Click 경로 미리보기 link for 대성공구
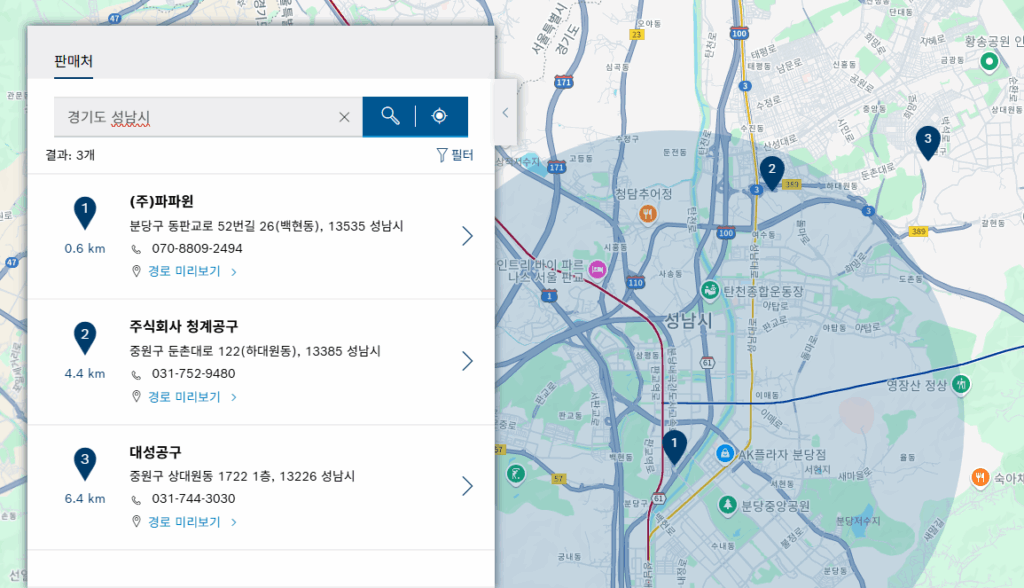Viewport: 1024px width, 588px height. pos(184,522)
